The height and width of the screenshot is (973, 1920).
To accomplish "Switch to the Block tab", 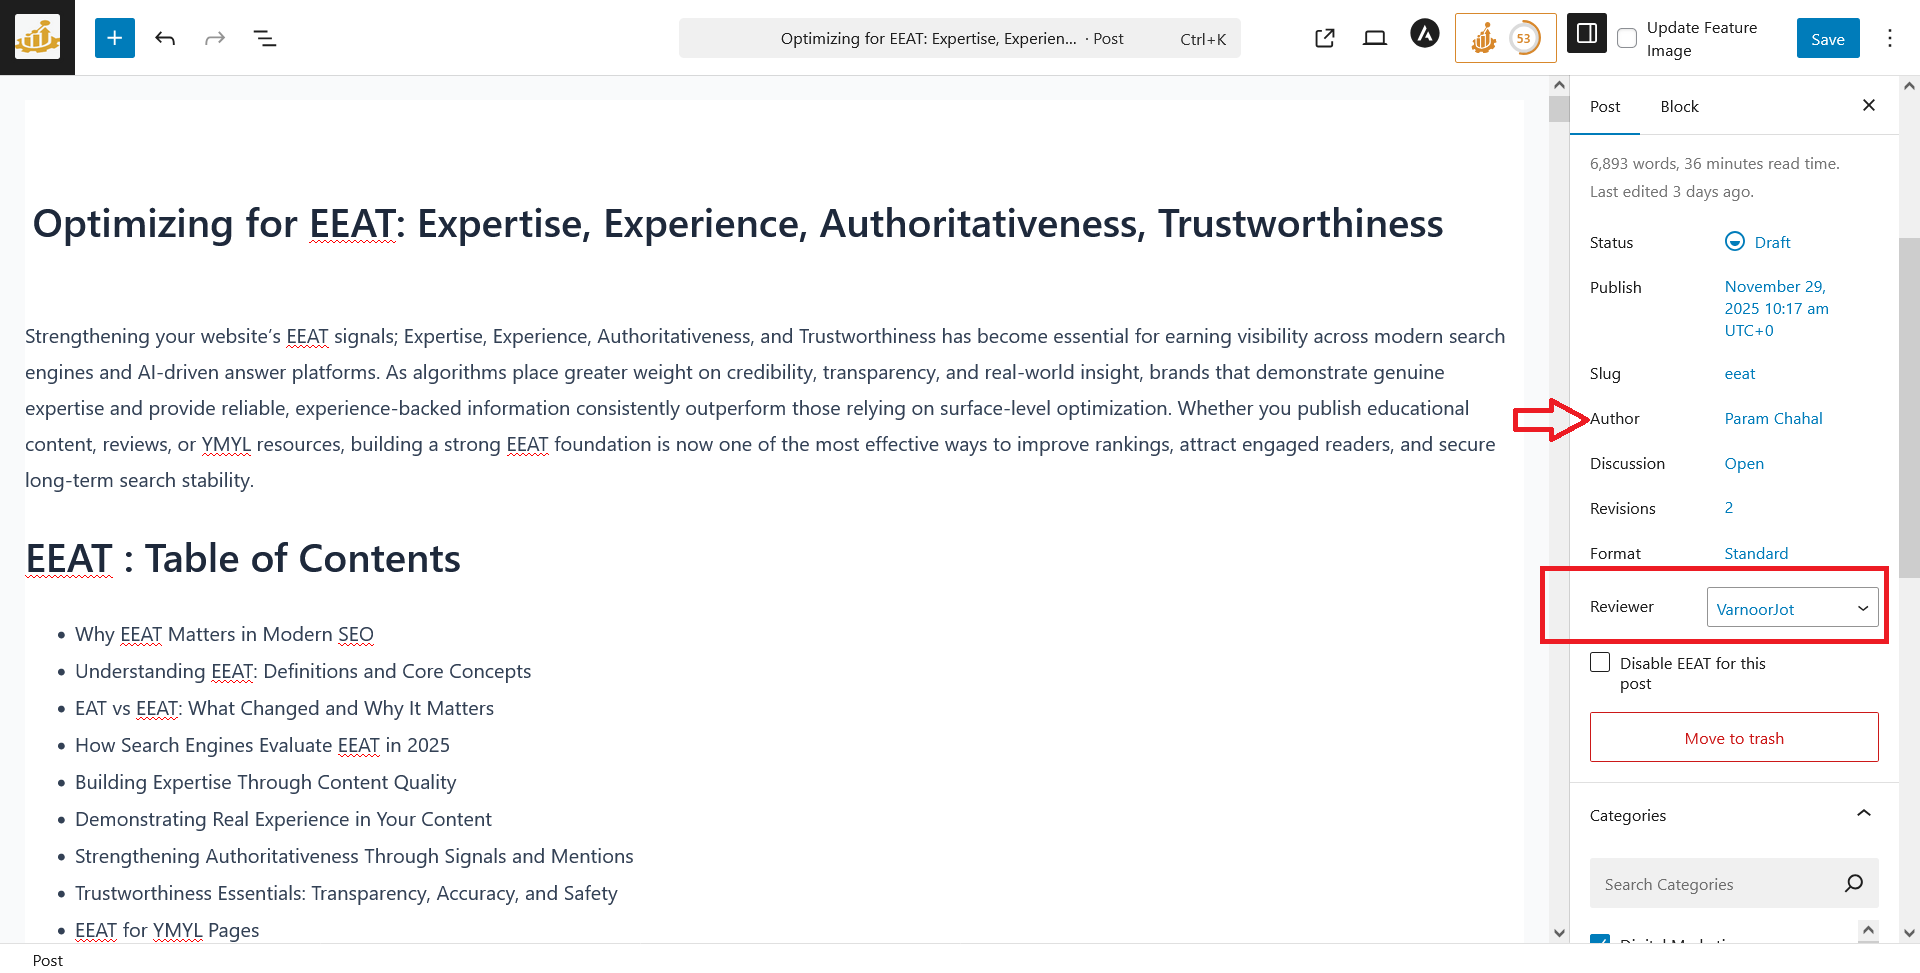I will click(x=1679, y=106).
